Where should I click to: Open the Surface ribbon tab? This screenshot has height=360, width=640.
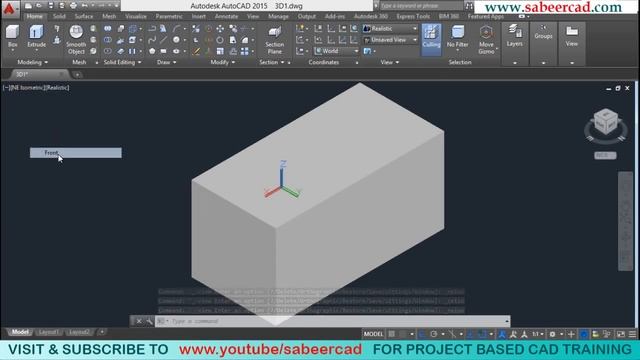coord(84,16)
